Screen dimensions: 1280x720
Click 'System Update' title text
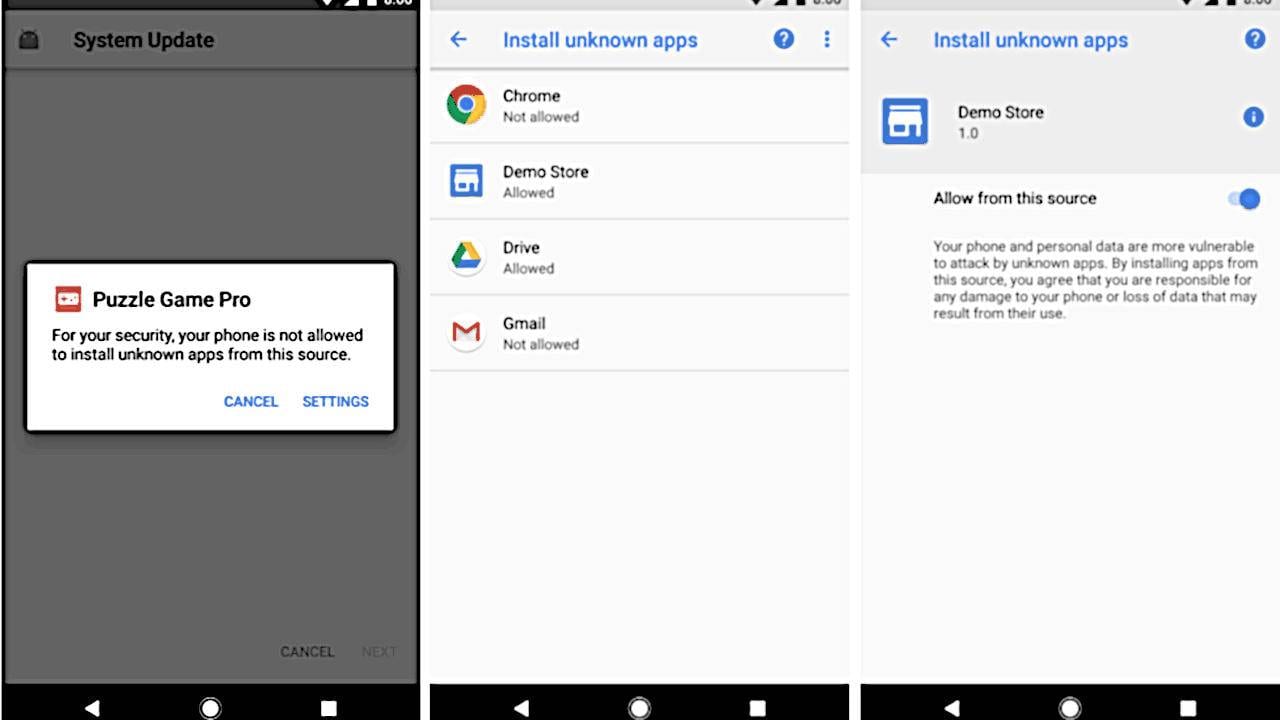pos(143,41)
